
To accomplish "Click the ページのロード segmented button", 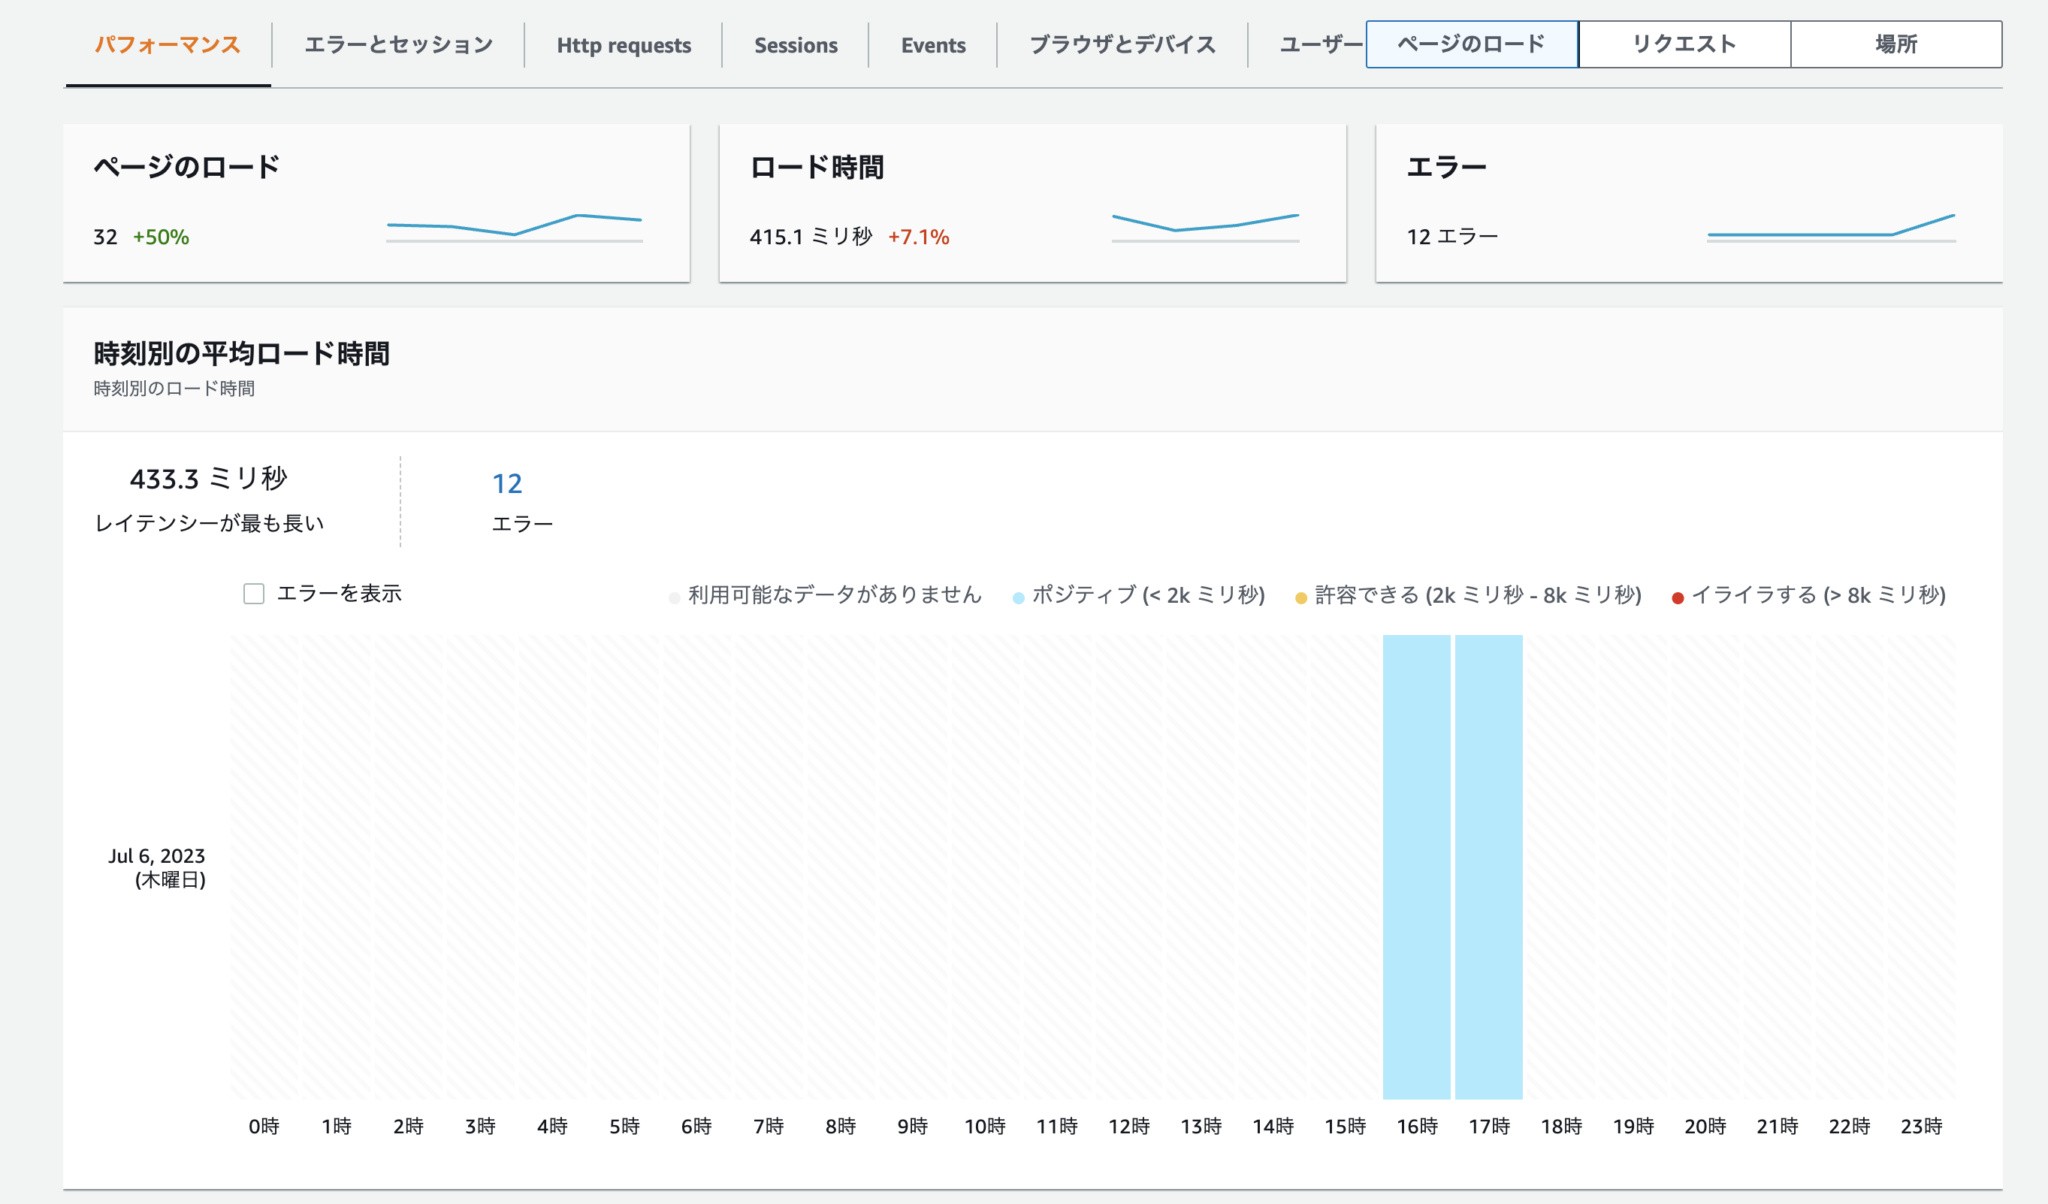I will tap(1470, 43).
